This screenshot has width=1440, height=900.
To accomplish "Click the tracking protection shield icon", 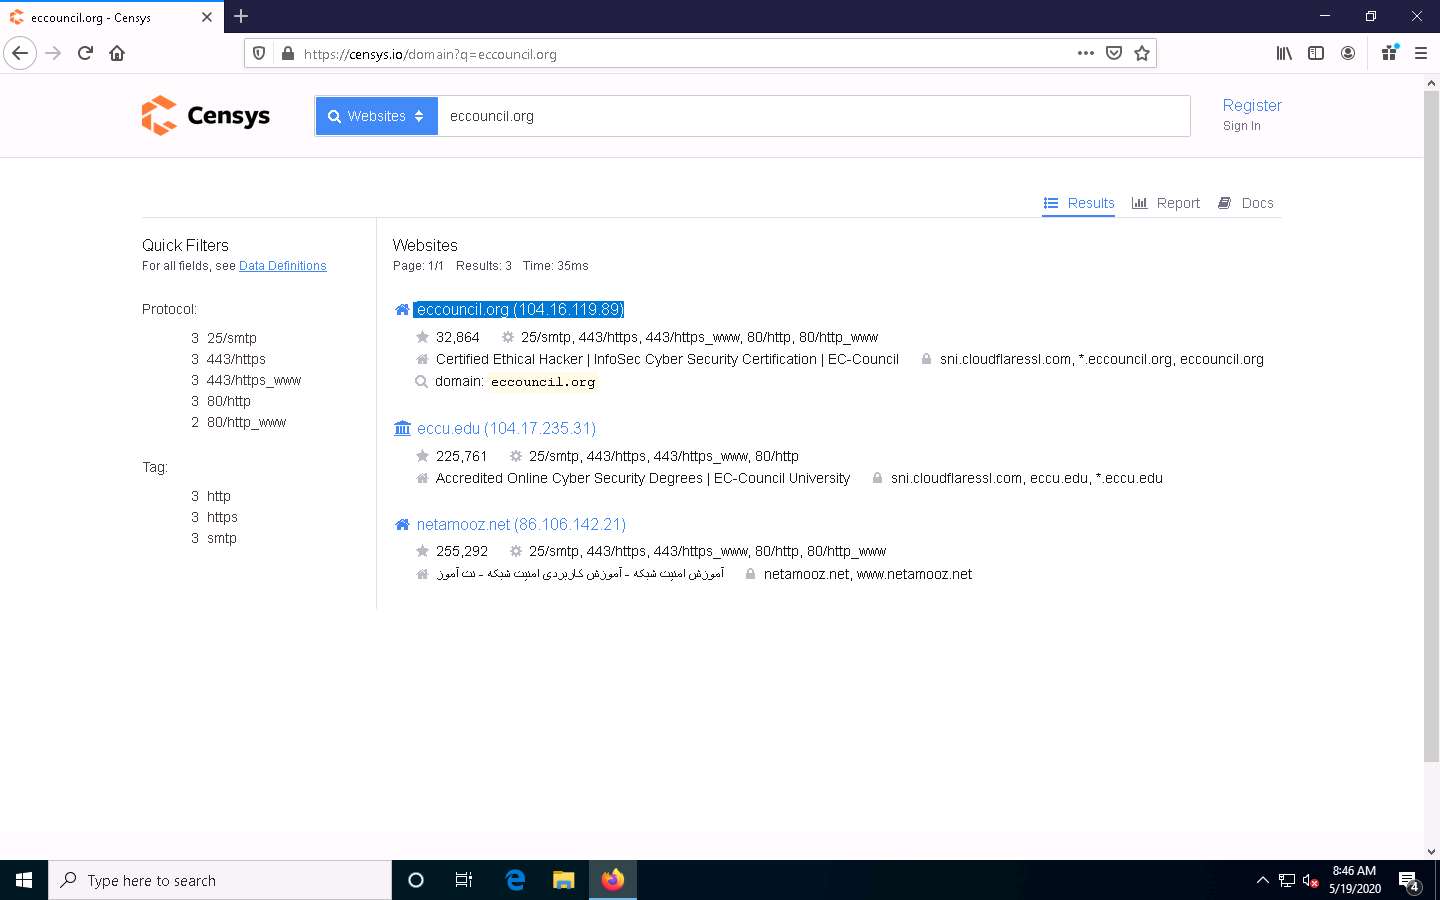I will coord(259,54).
